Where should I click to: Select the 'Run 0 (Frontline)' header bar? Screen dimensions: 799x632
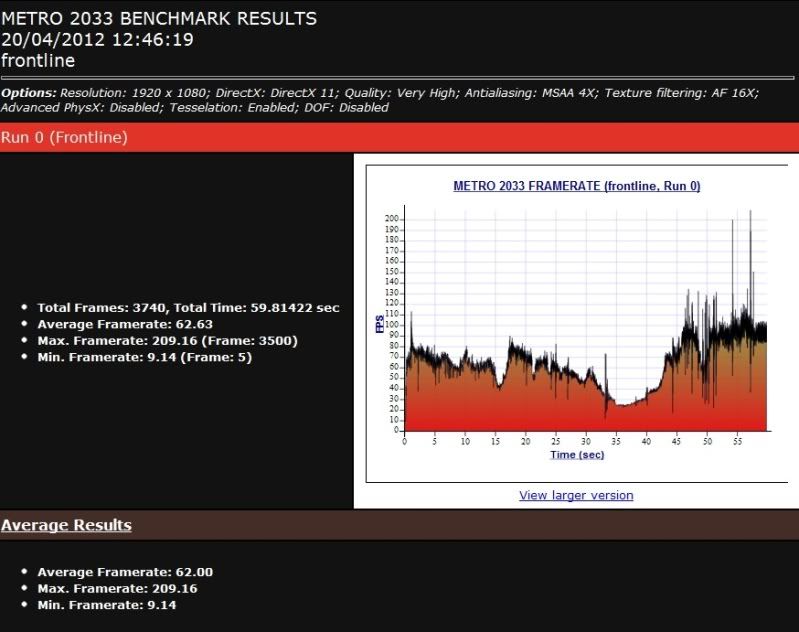(x=400, y=137)
